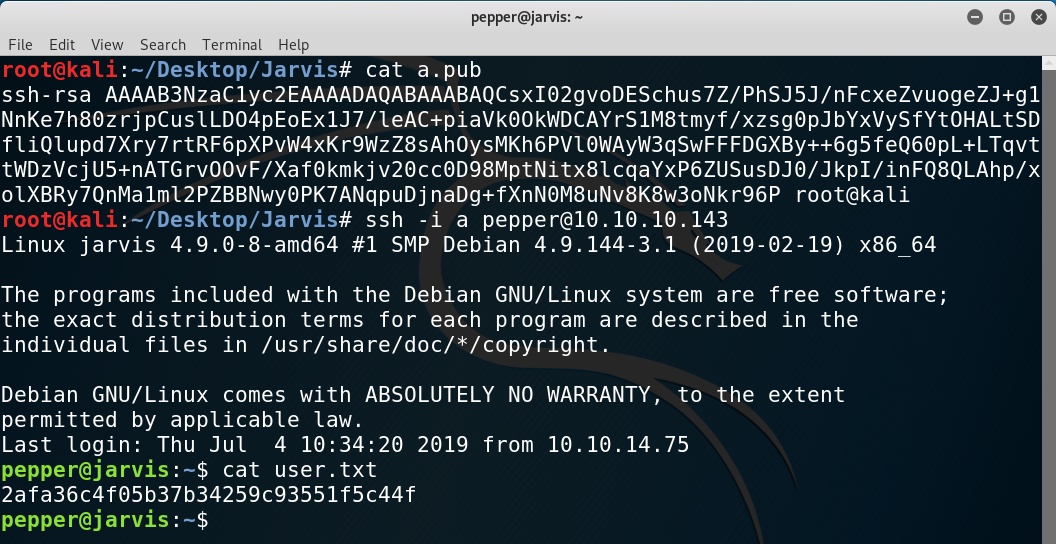
Task: Click the 'cat a.pub' command text
Action: (424, 70)
